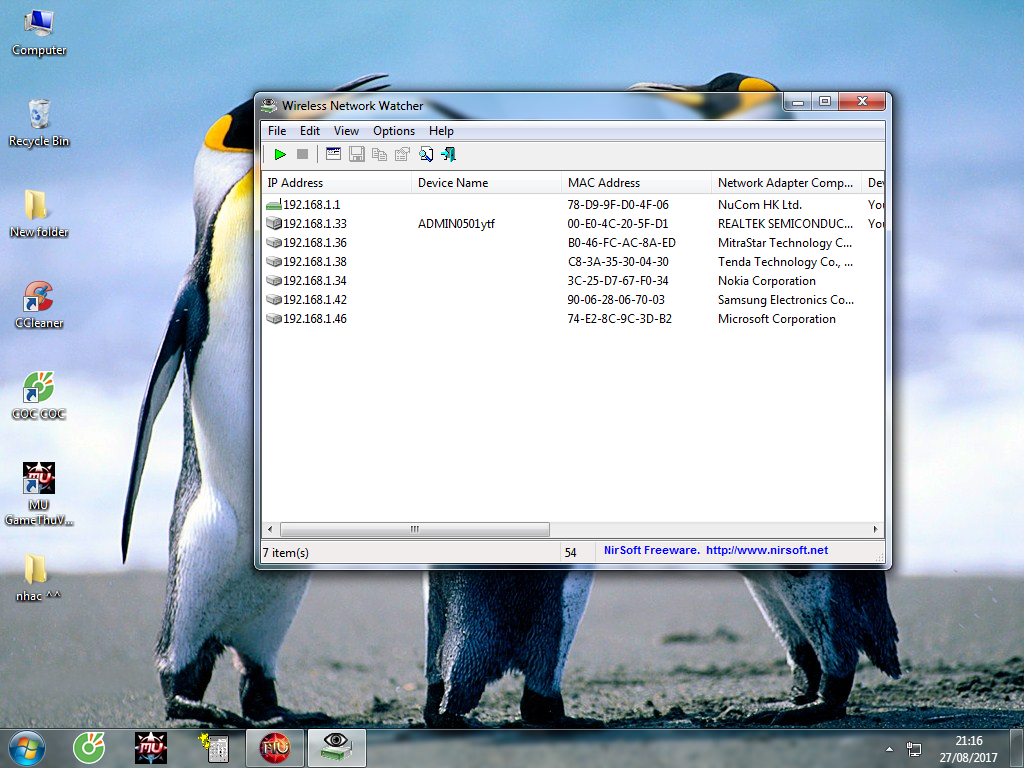This screenshot has height=768, width=1024.
Task: Start scanning with the green play icon
Action: point(280,155)
